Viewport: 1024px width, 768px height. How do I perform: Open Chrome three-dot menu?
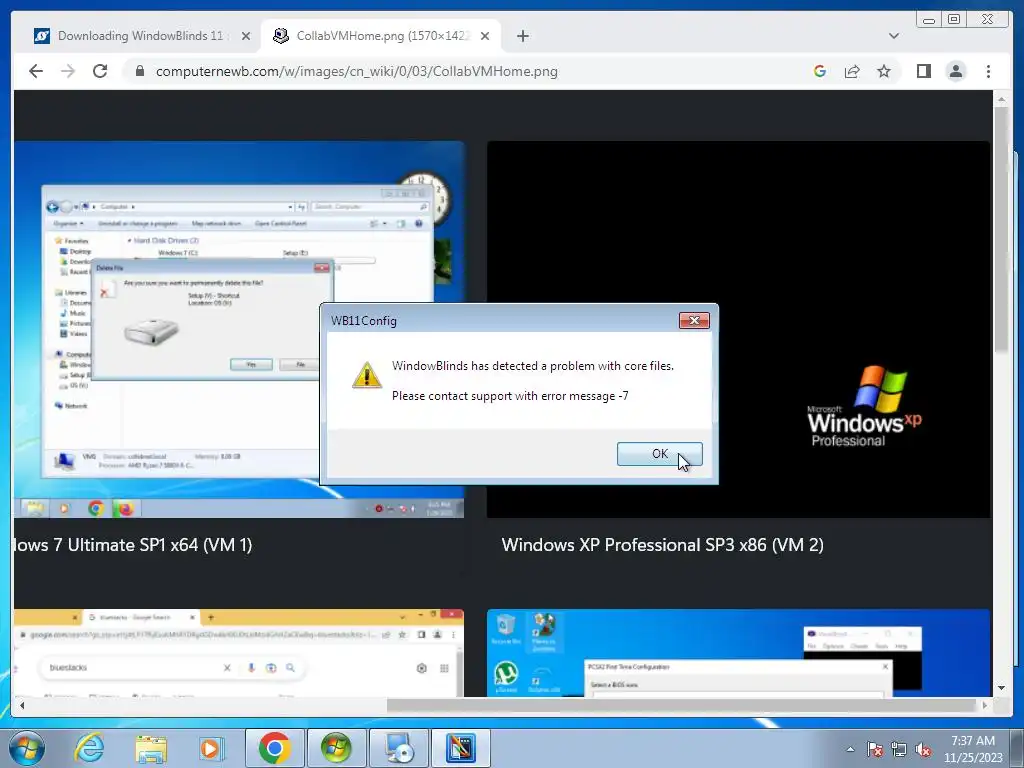coord(988,71)
